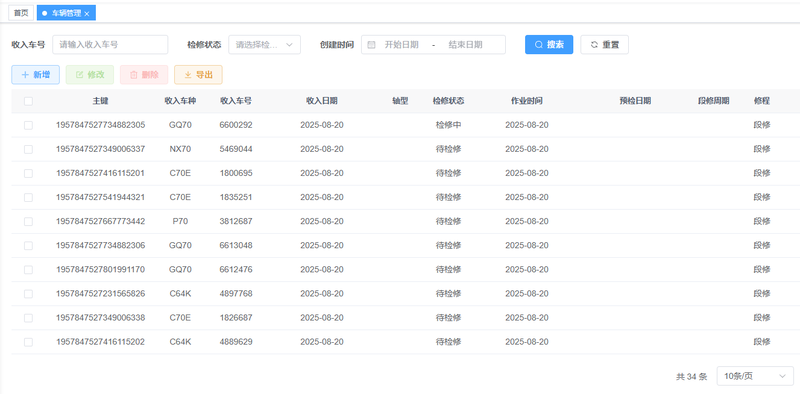The height and width of the screenshot is (394, 800).
Task: Click the calendar icon in date range
Action: coord(371,45)
